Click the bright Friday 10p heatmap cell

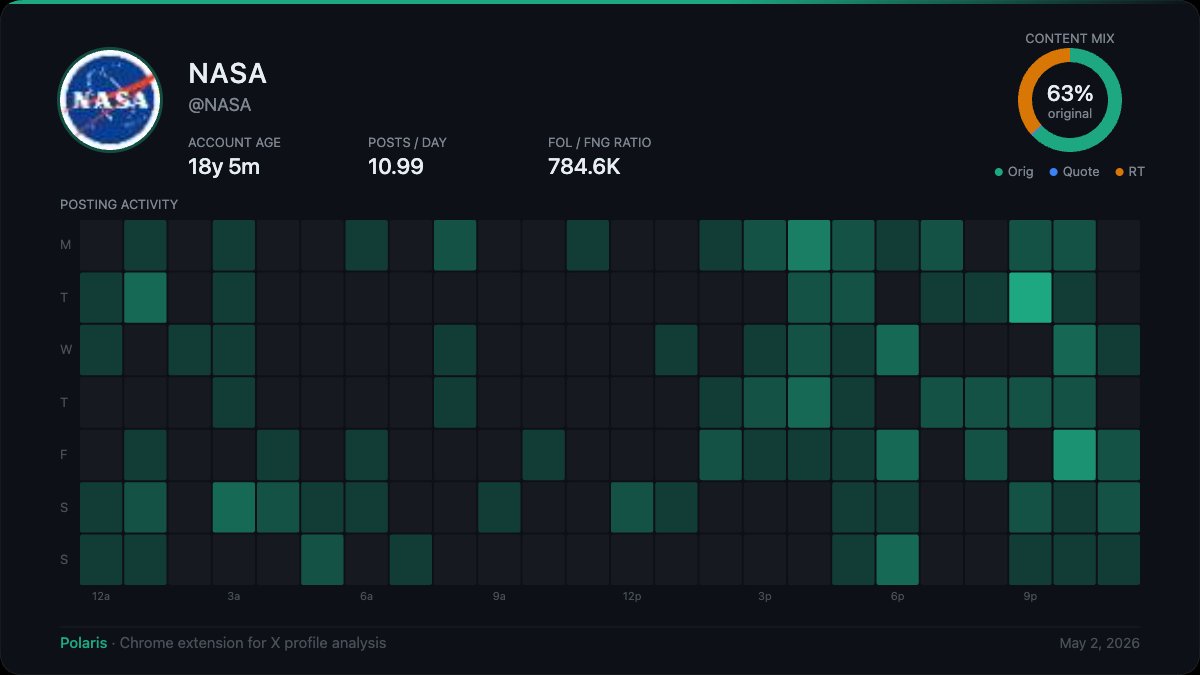(1074, 454)
